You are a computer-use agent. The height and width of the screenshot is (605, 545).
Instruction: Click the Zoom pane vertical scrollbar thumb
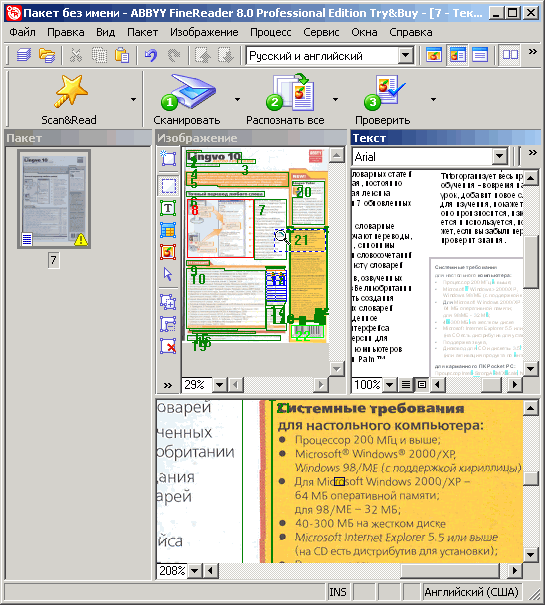[531, 478]
